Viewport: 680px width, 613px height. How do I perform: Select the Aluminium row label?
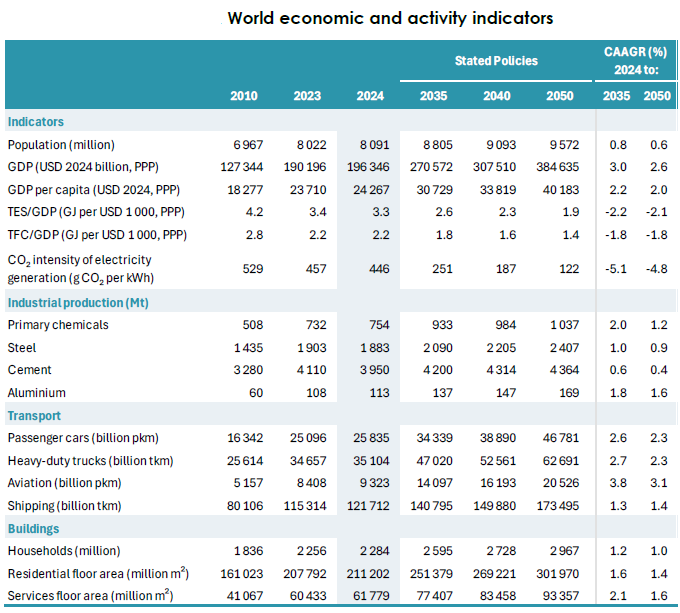[37, 393]
